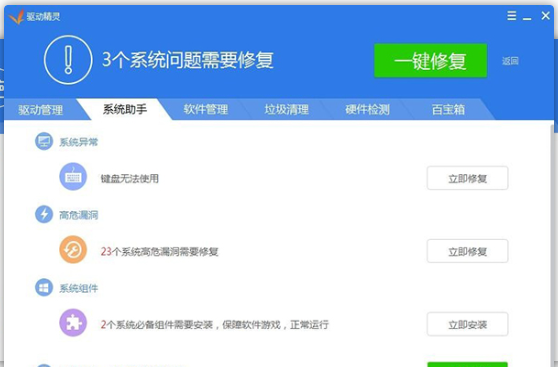Click the 高危漏洞 lightning icon
This screenshot has height=367, width=558.
44,214
